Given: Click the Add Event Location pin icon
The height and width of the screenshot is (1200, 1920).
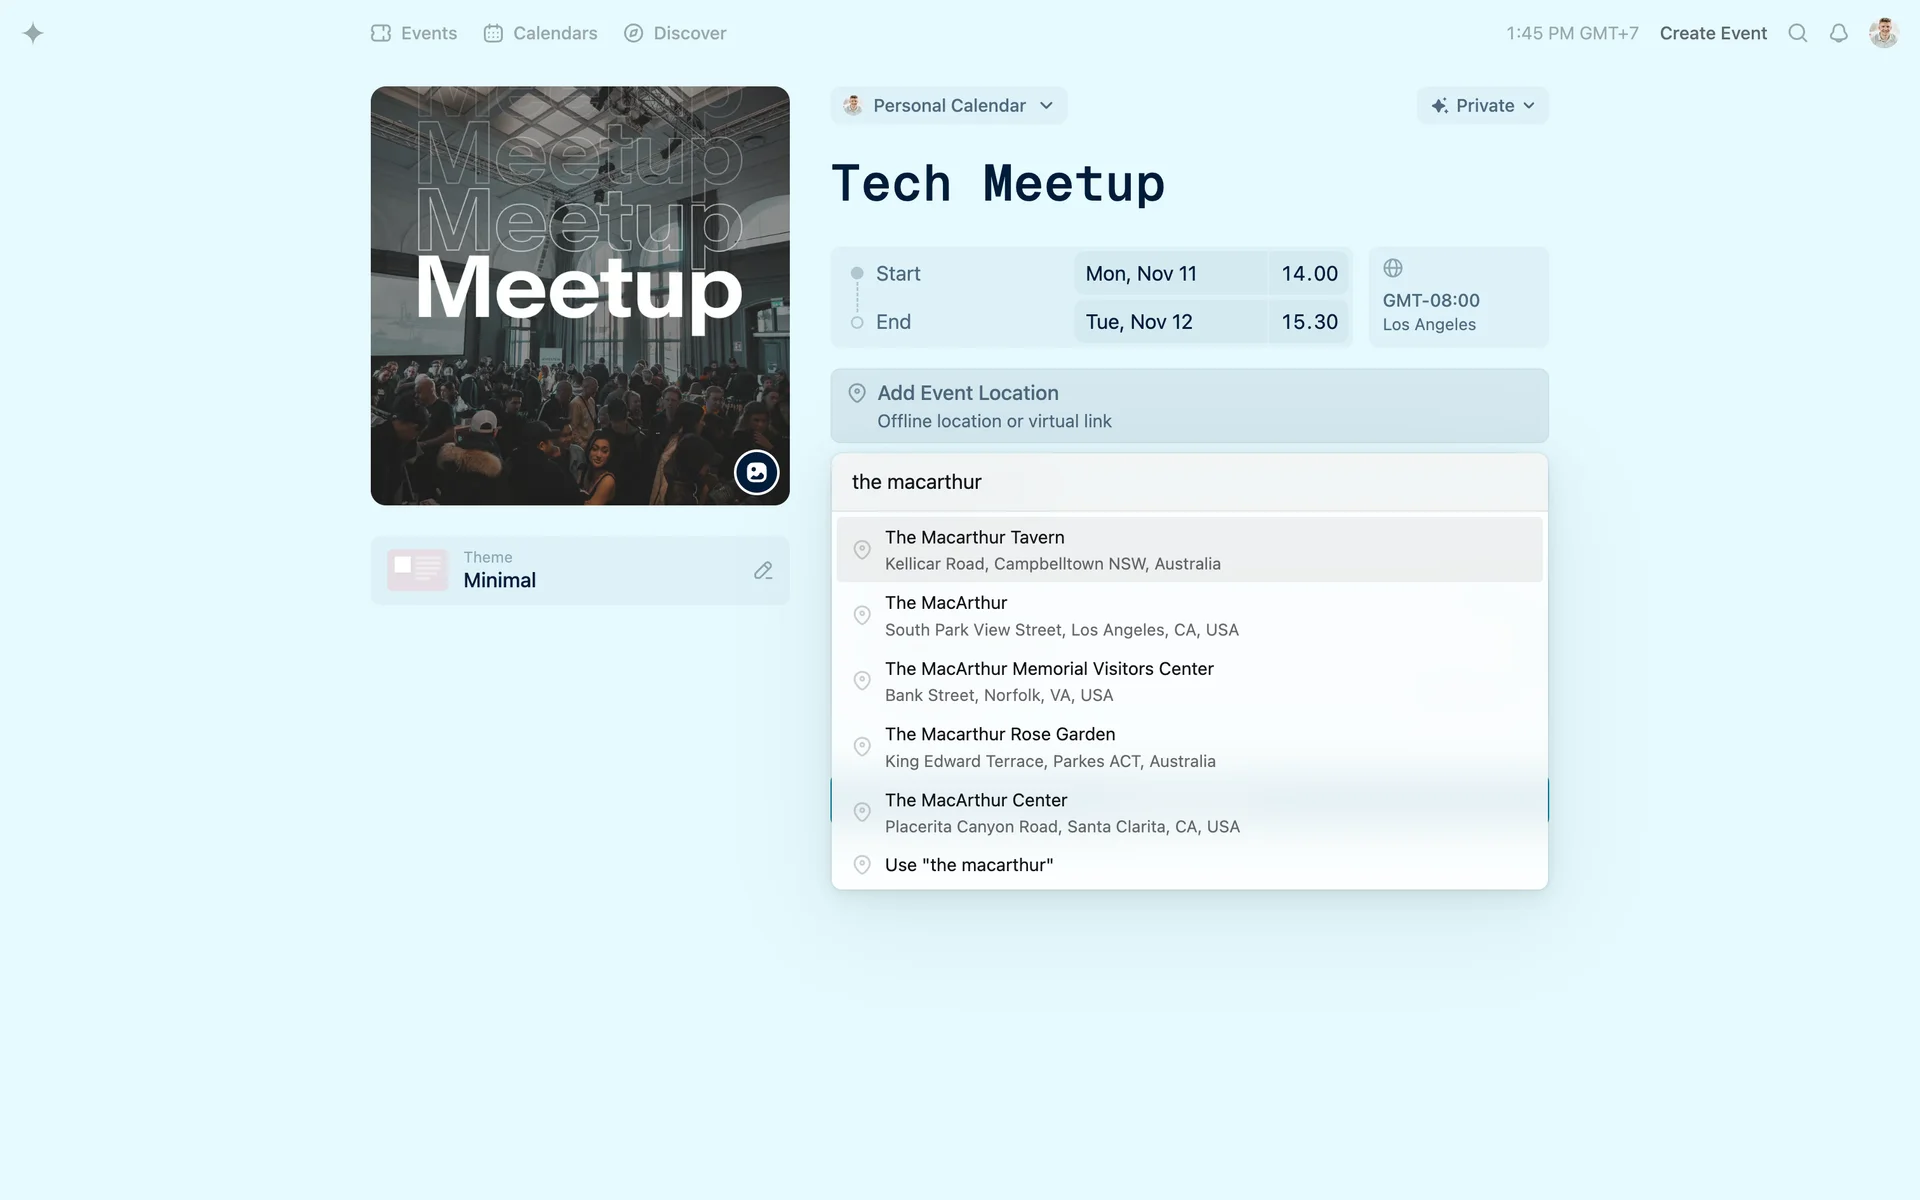Looking at the screenshot, I should (857, 393).
